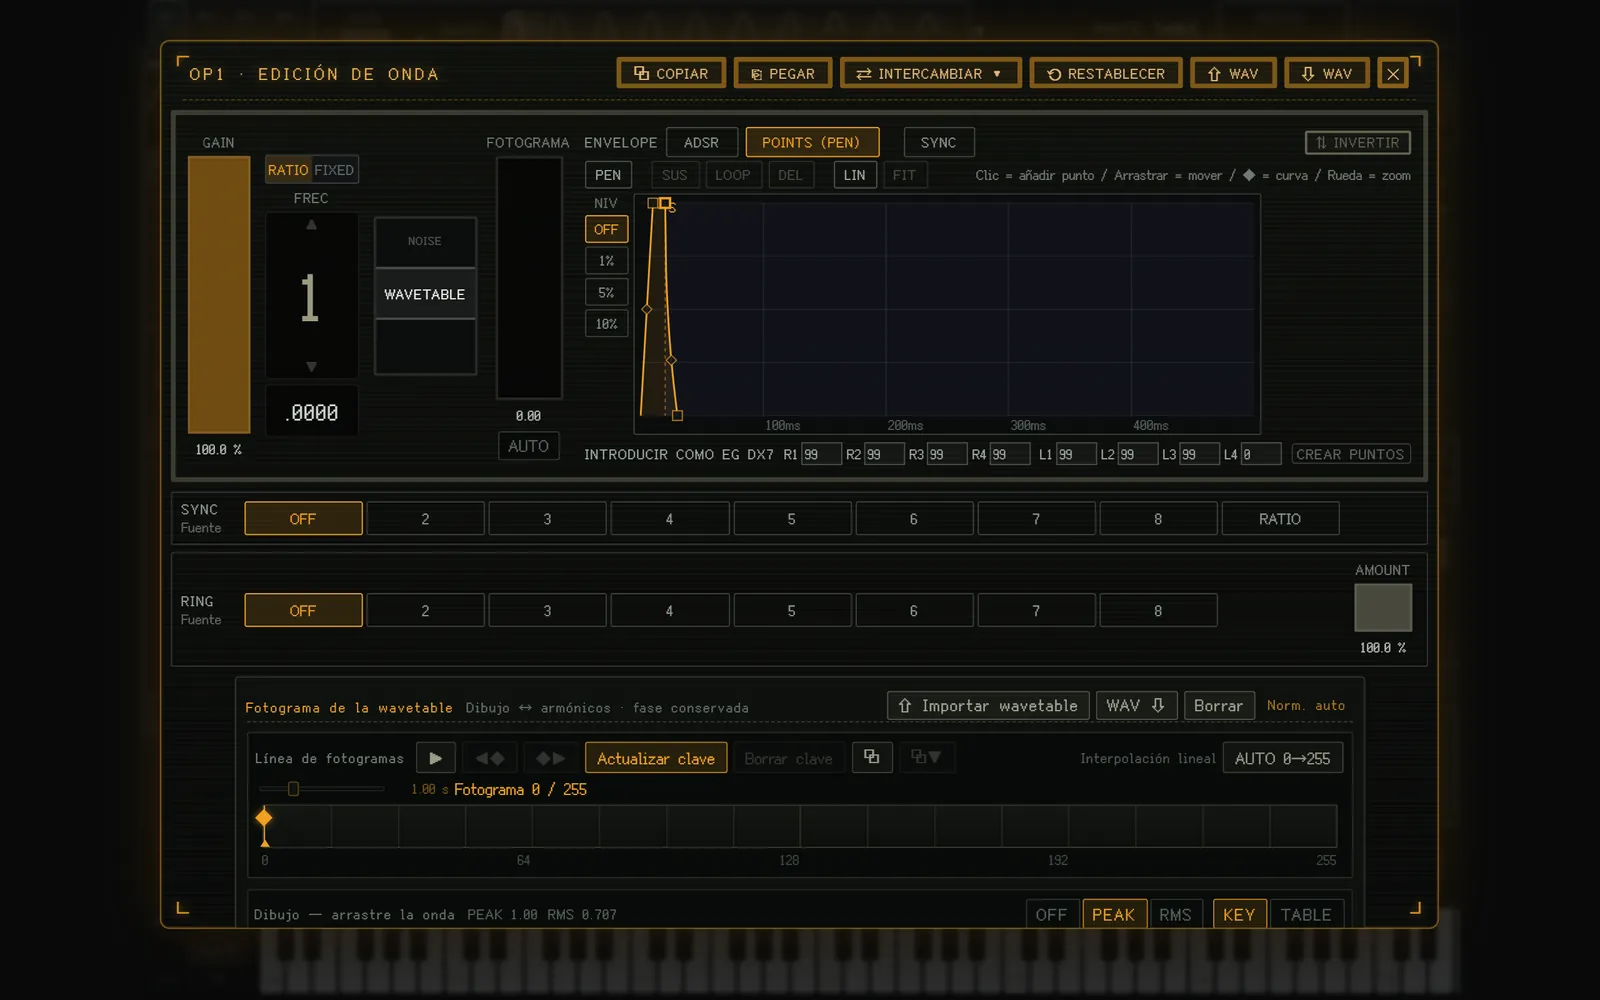Decrease frequency ratio with down arrow

(x=311, y=367)
